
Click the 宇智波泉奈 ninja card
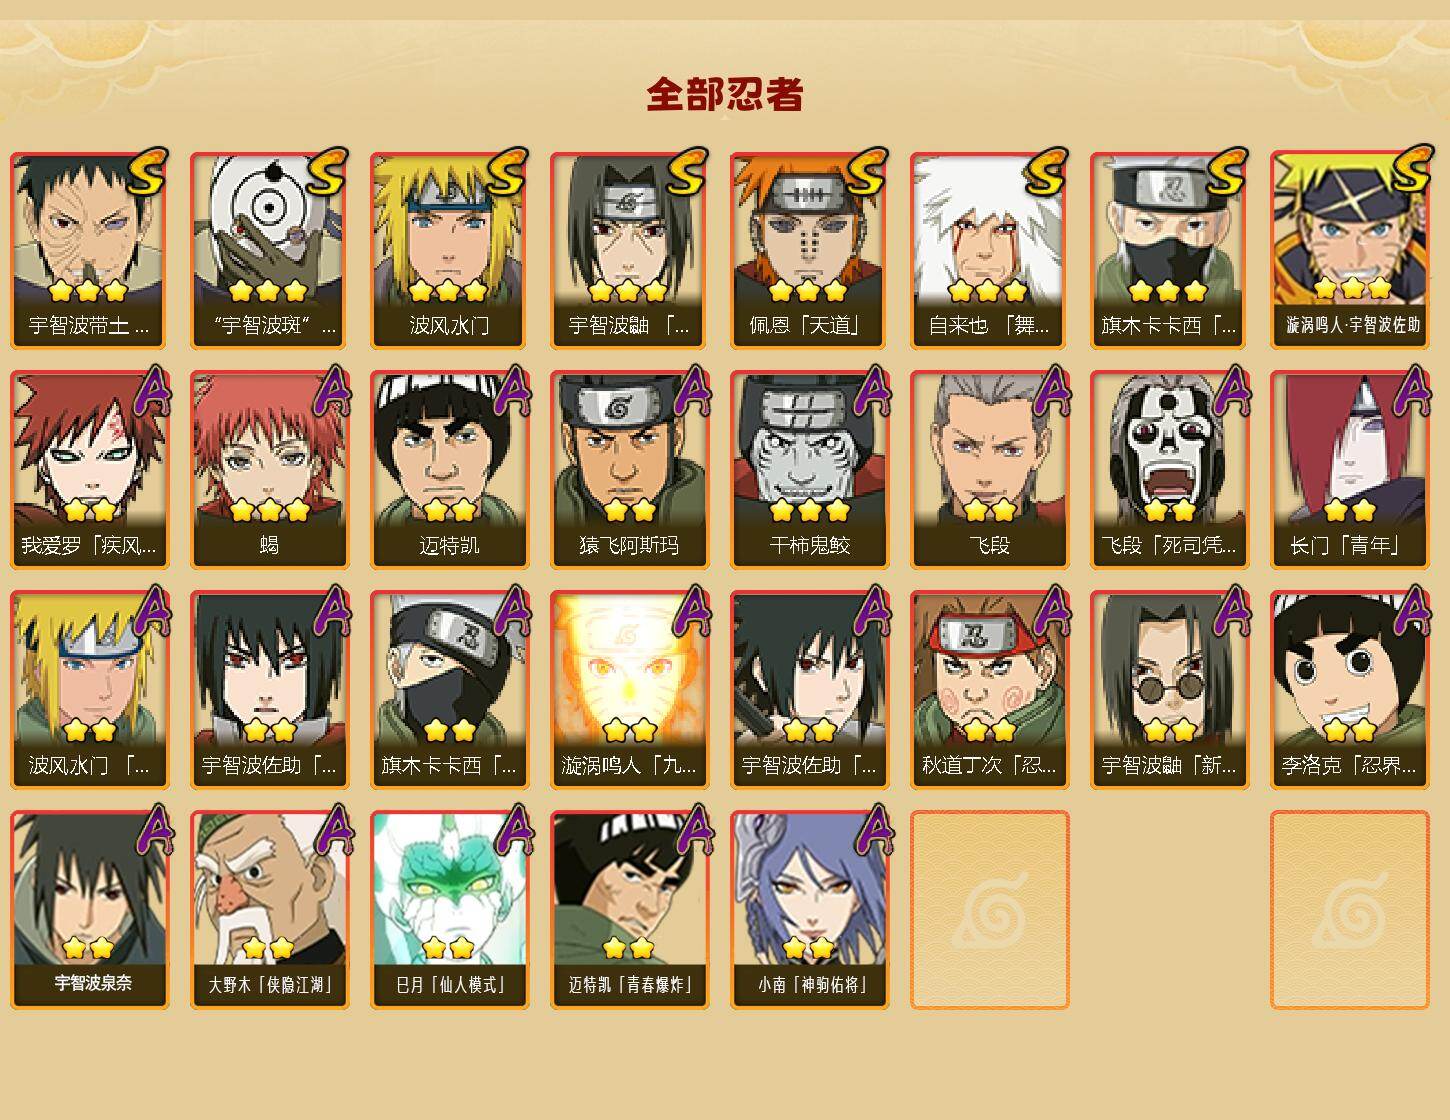point(90,909)
